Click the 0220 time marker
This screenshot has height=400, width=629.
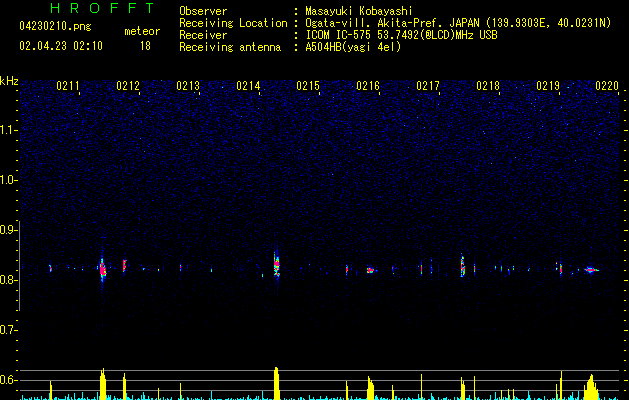607,86
